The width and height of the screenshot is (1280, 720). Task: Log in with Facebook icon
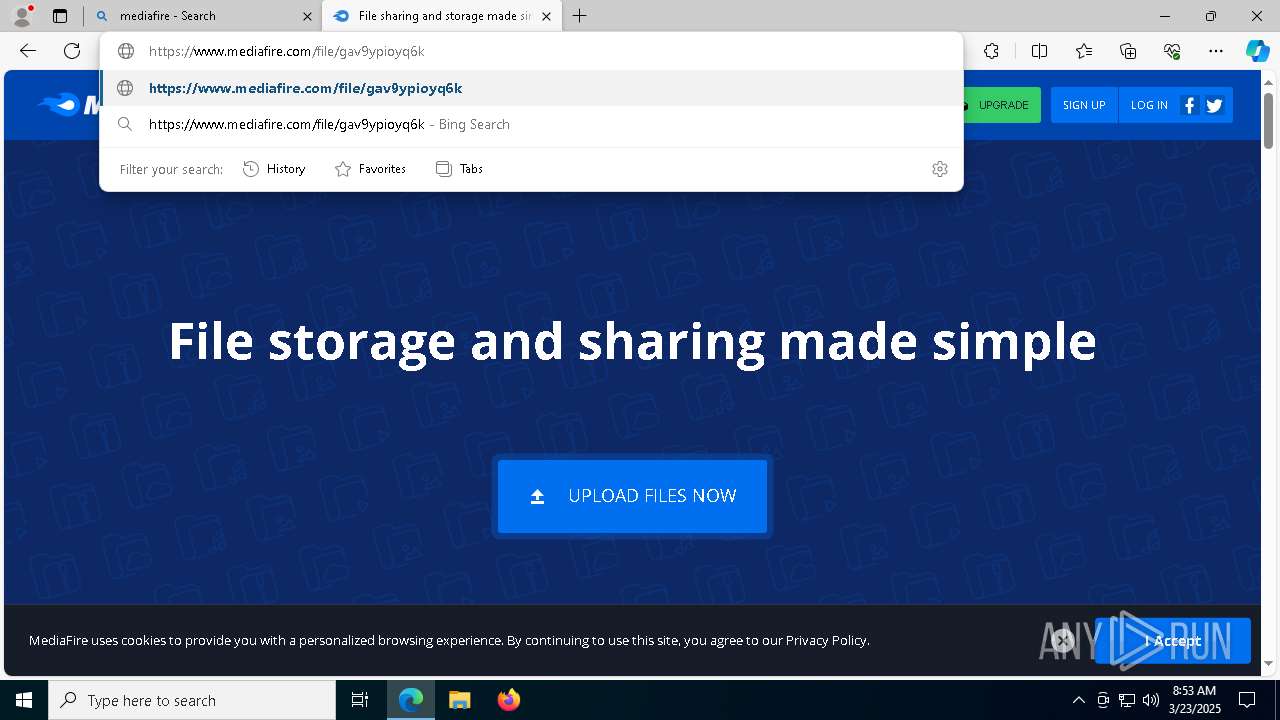(1189, 105)
